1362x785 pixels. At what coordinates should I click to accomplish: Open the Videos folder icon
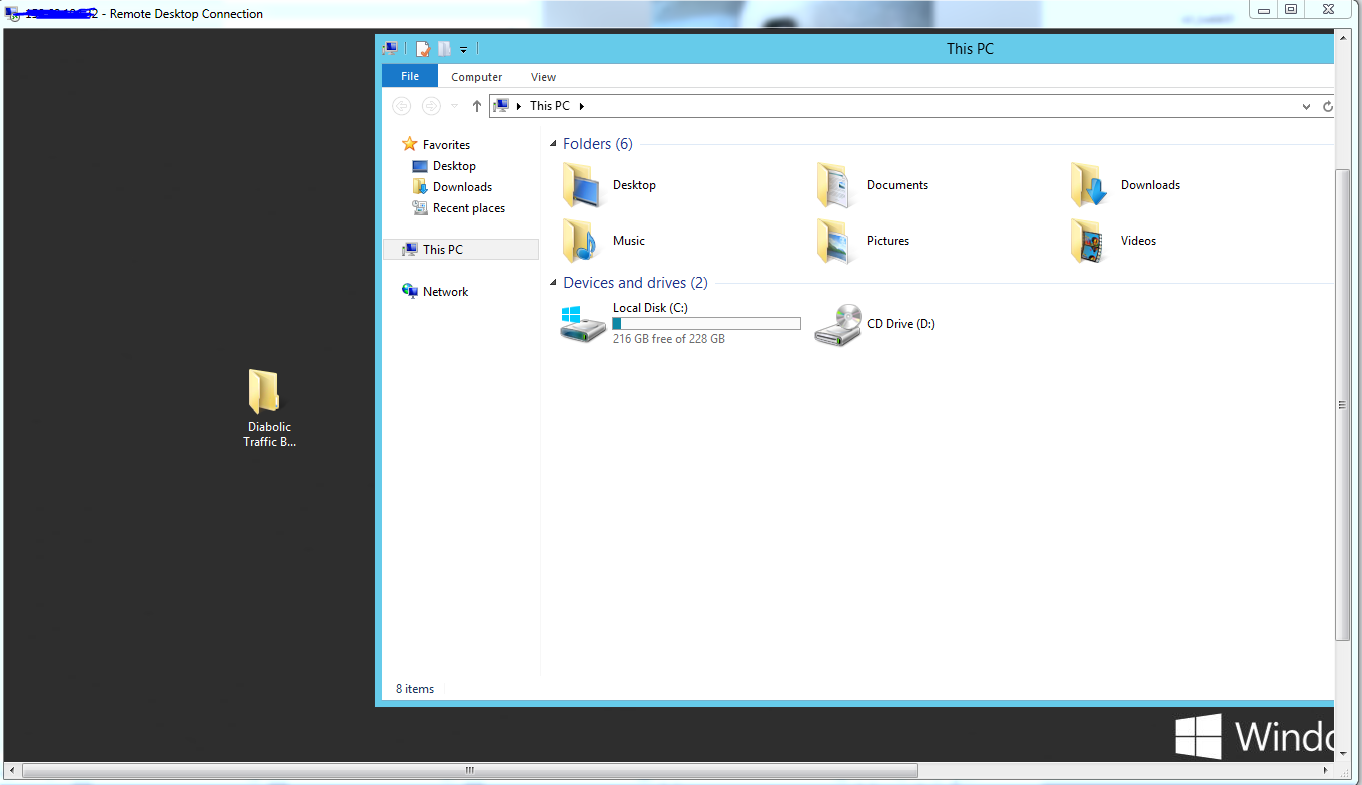point(1089,241)
